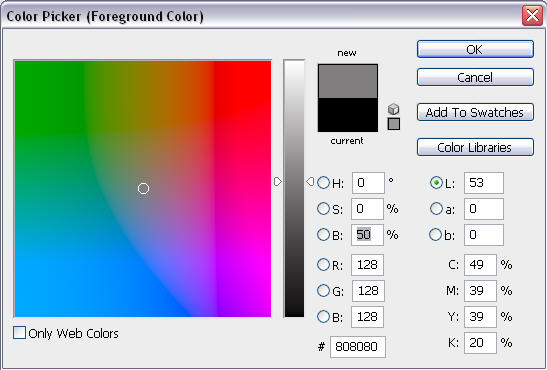Click the right slider arrow on the lightness strip
This screenshot has width=547, height=370.
tap(310, 182)
